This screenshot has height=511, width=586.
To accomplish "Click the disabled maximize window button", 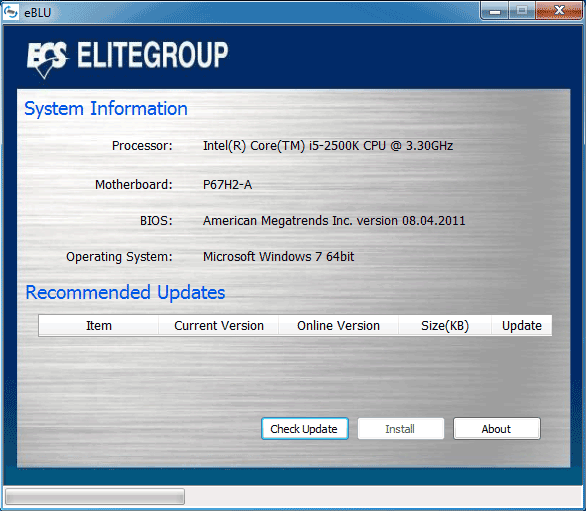I will [522, 11].
